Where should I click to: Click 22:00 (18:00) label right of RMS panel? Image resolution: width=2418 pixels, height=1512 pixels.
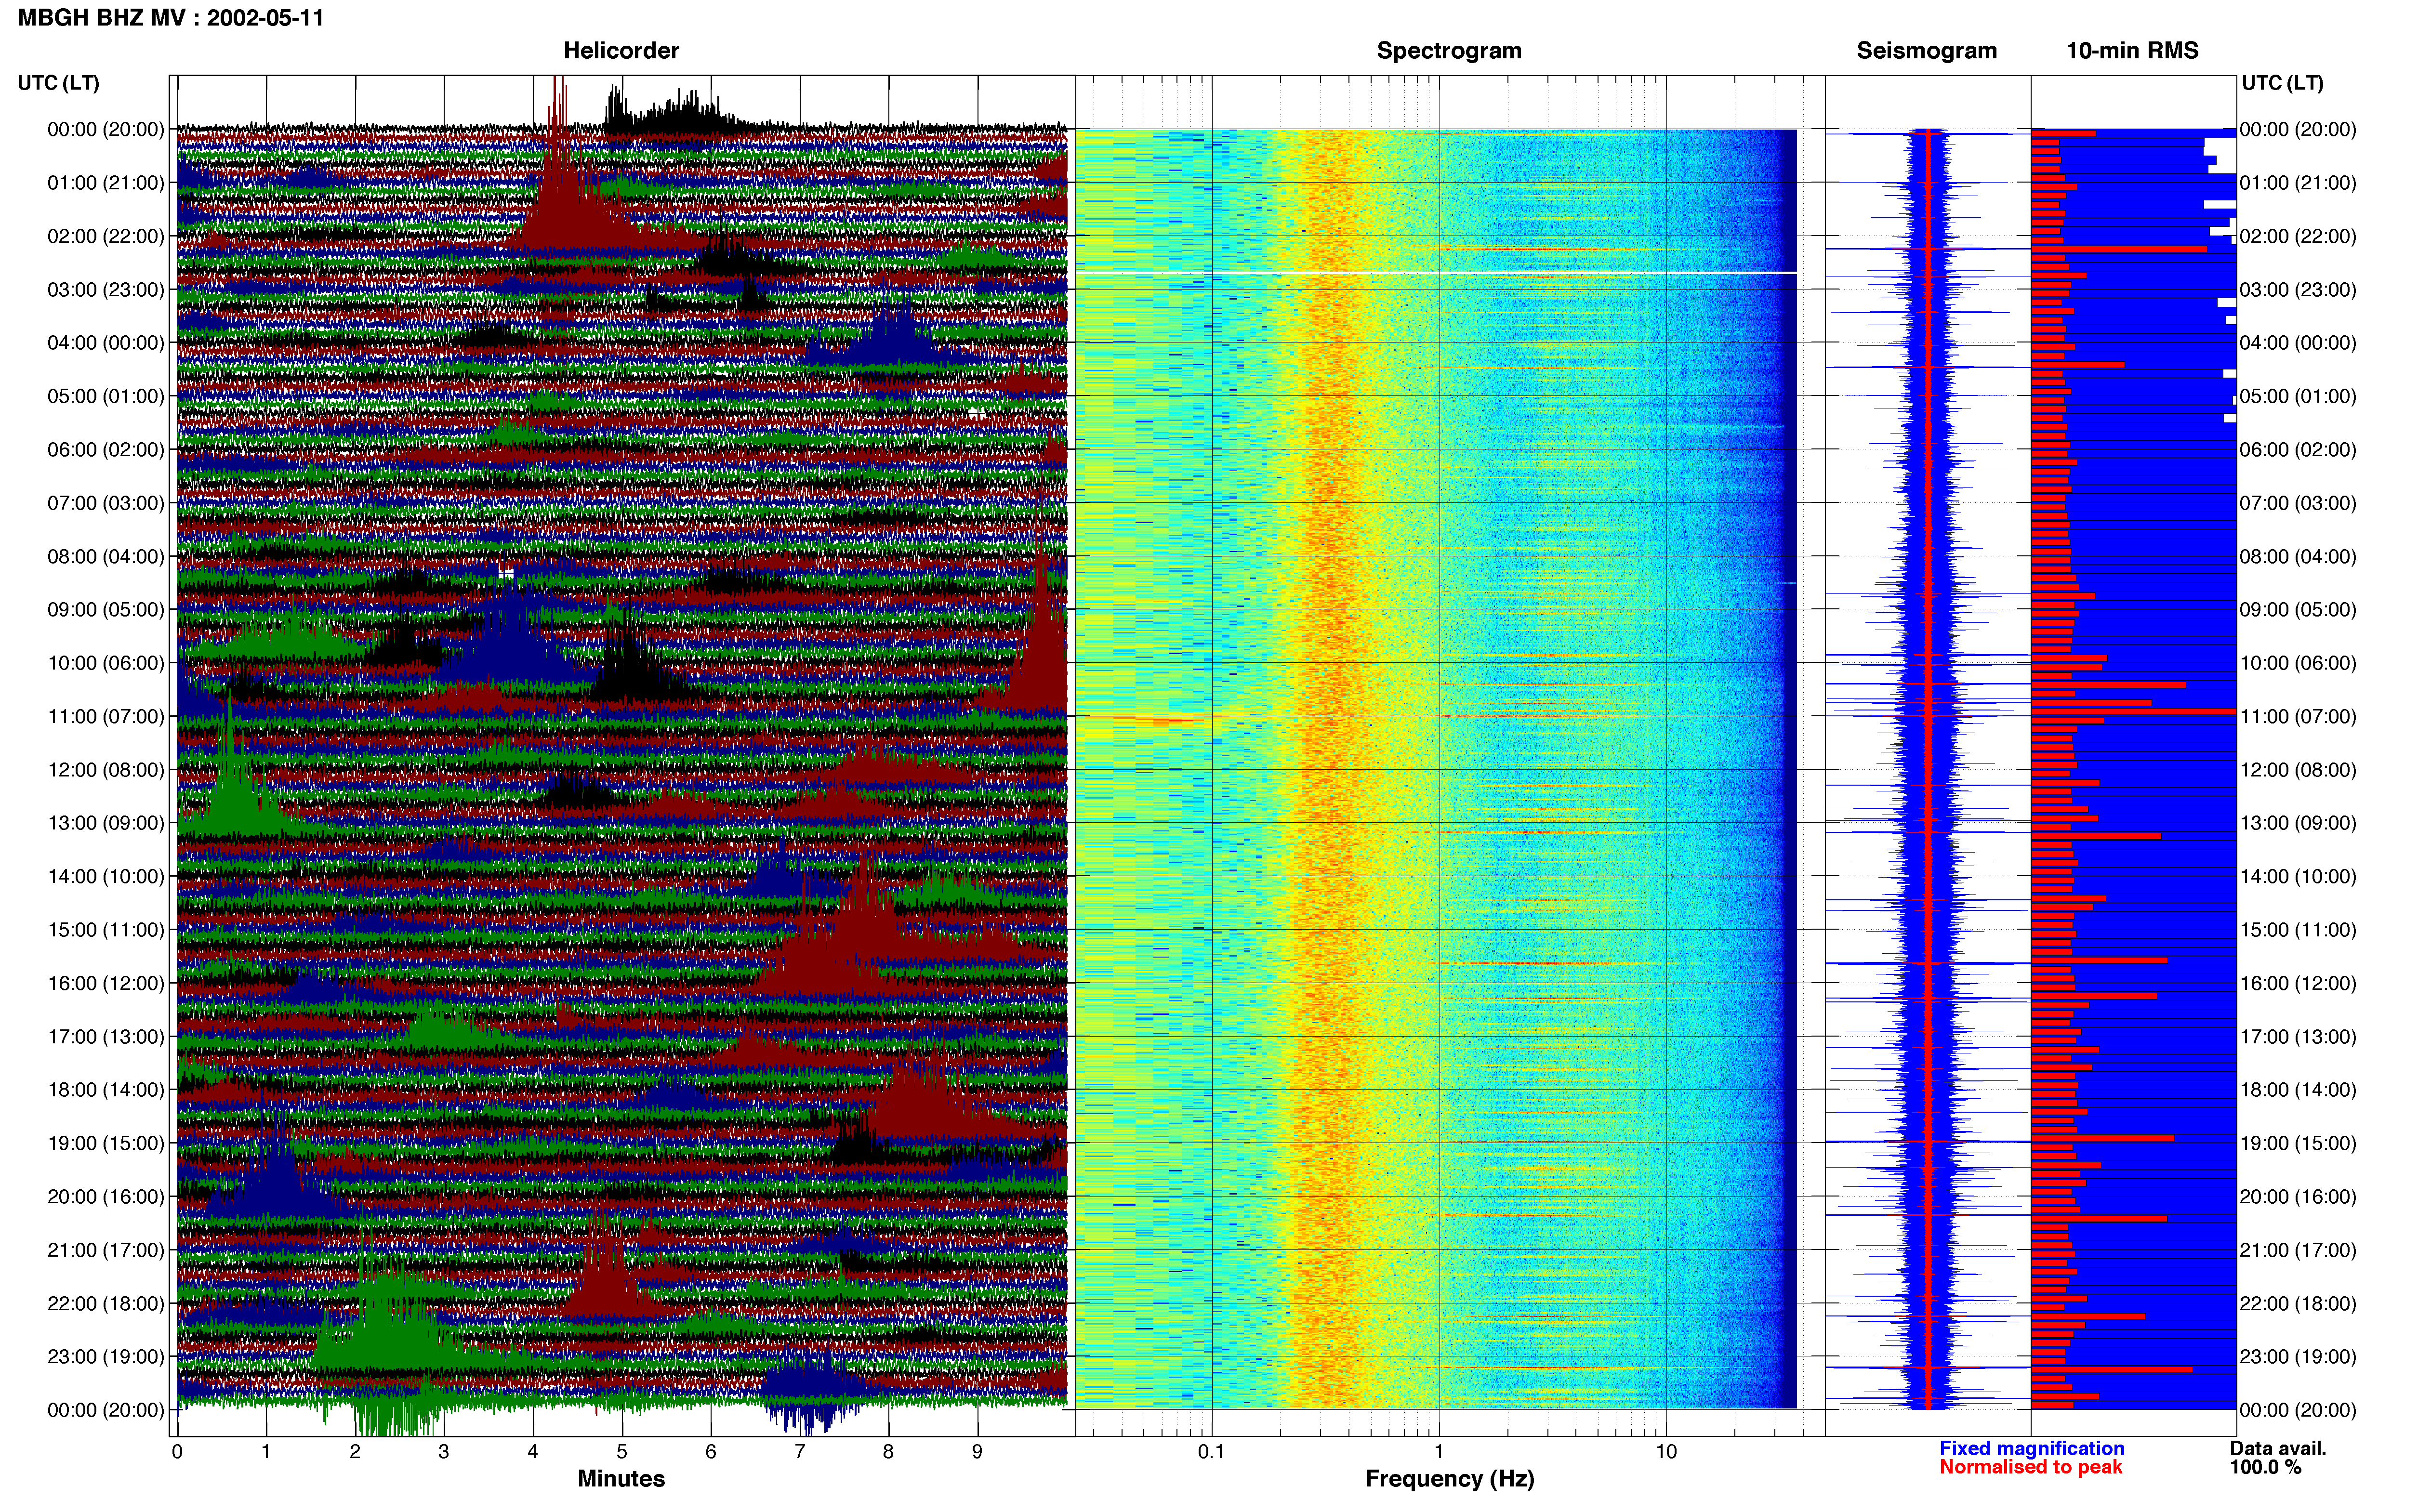point(2298,1303)
